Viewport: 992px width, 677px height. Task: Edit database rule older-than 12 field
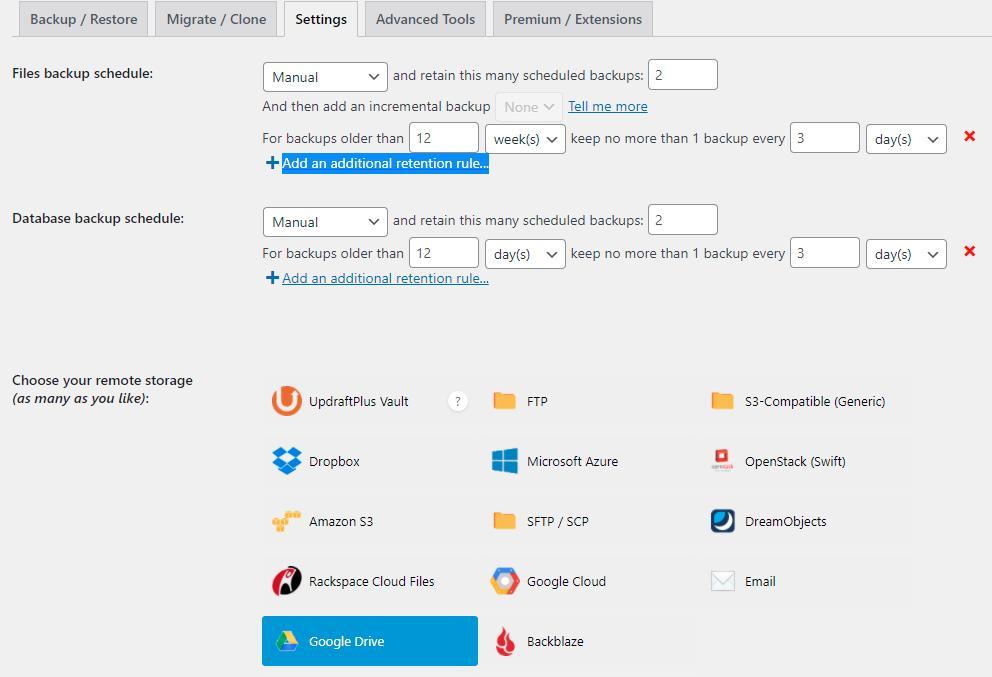pos(443,253)
